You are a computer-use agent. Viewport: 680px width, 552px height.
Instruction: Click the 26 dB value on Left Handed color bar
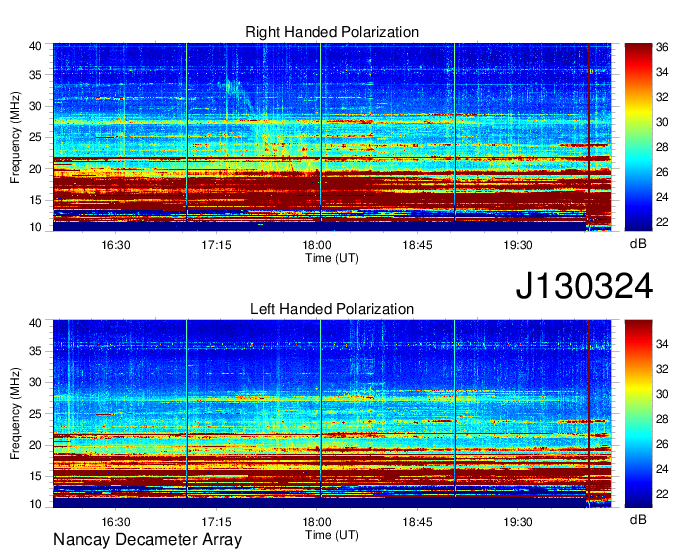pyautogui.click(x=662, y=444)
